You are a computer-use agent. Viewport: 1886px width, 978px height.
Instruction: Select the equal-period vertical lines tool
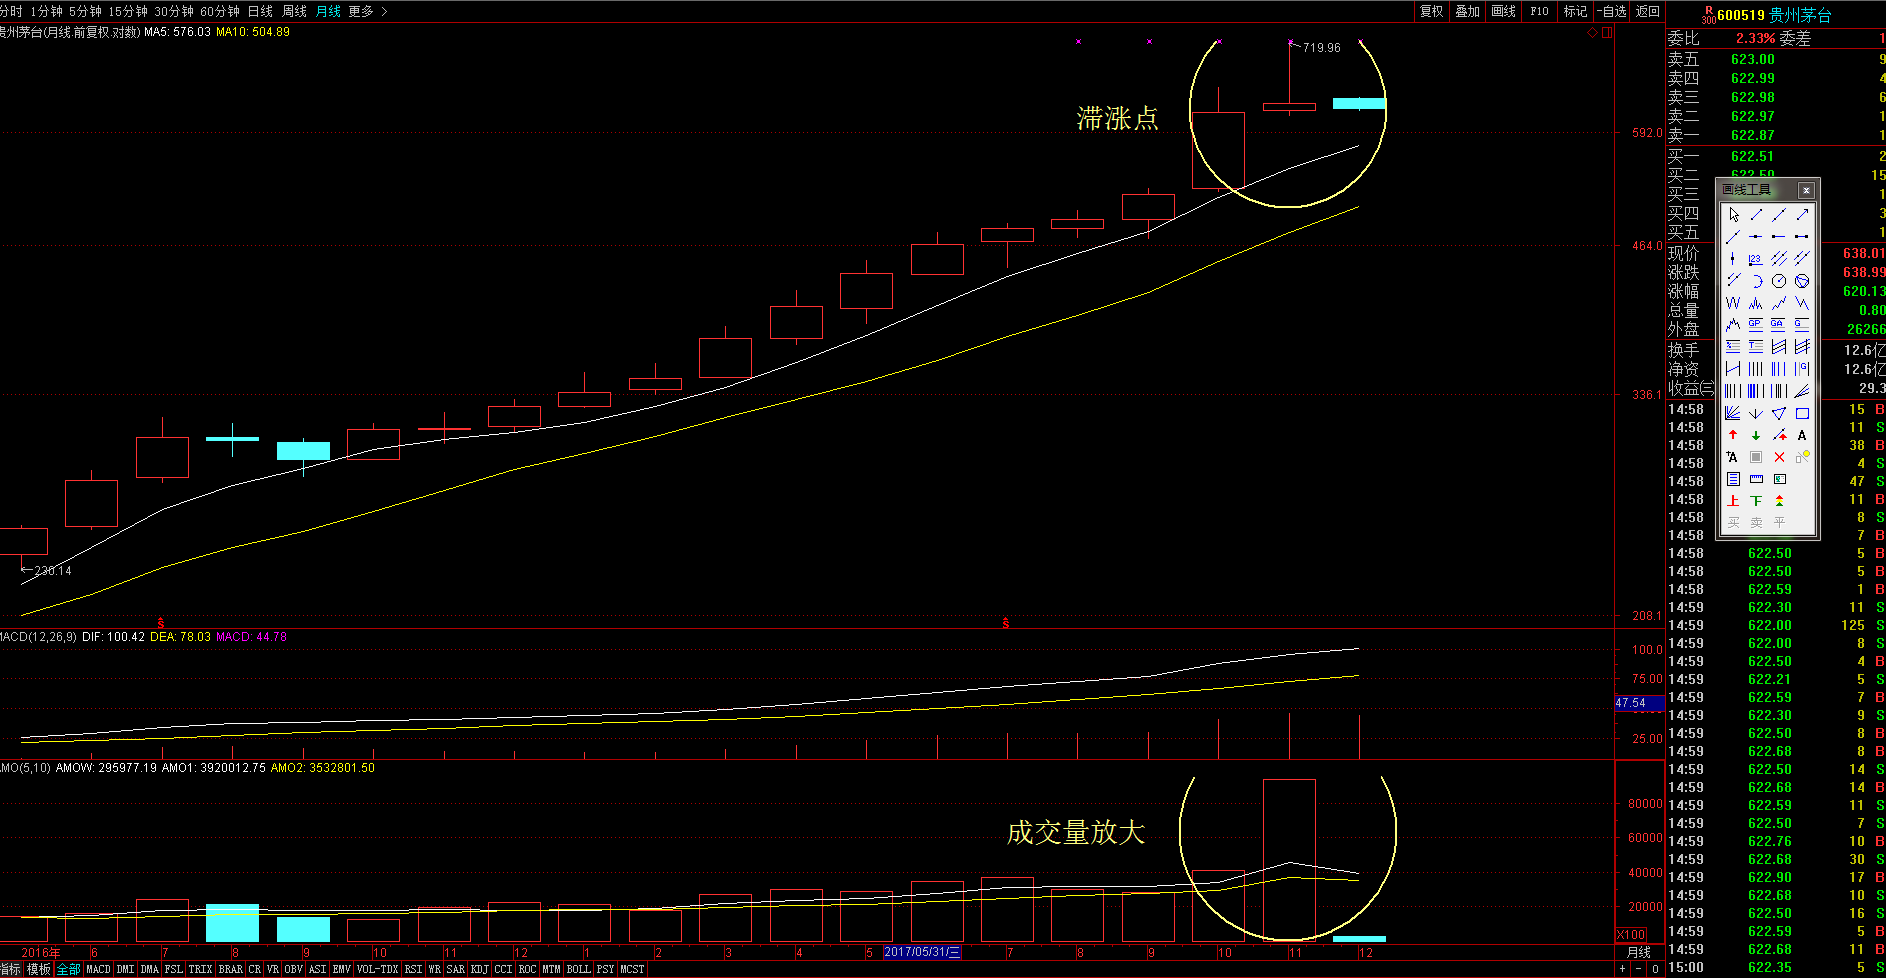pos(1756,368)
